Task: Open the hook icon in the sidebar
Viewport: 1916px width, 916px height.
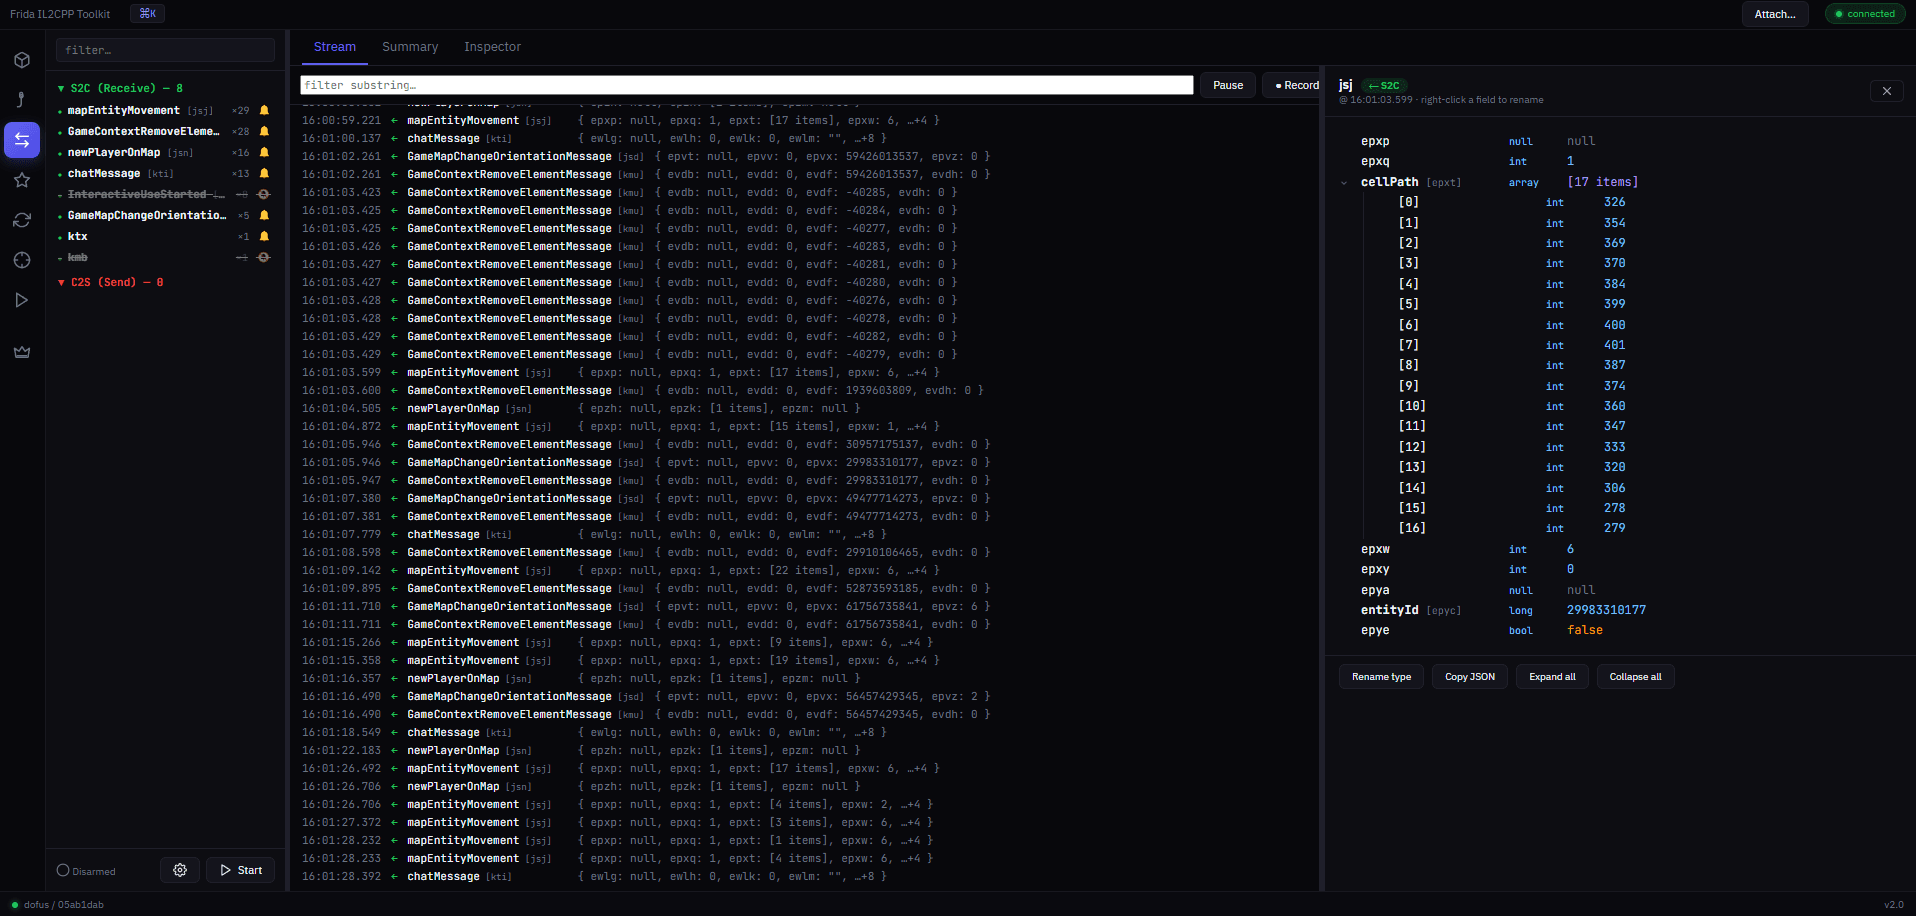Action: 22,100
